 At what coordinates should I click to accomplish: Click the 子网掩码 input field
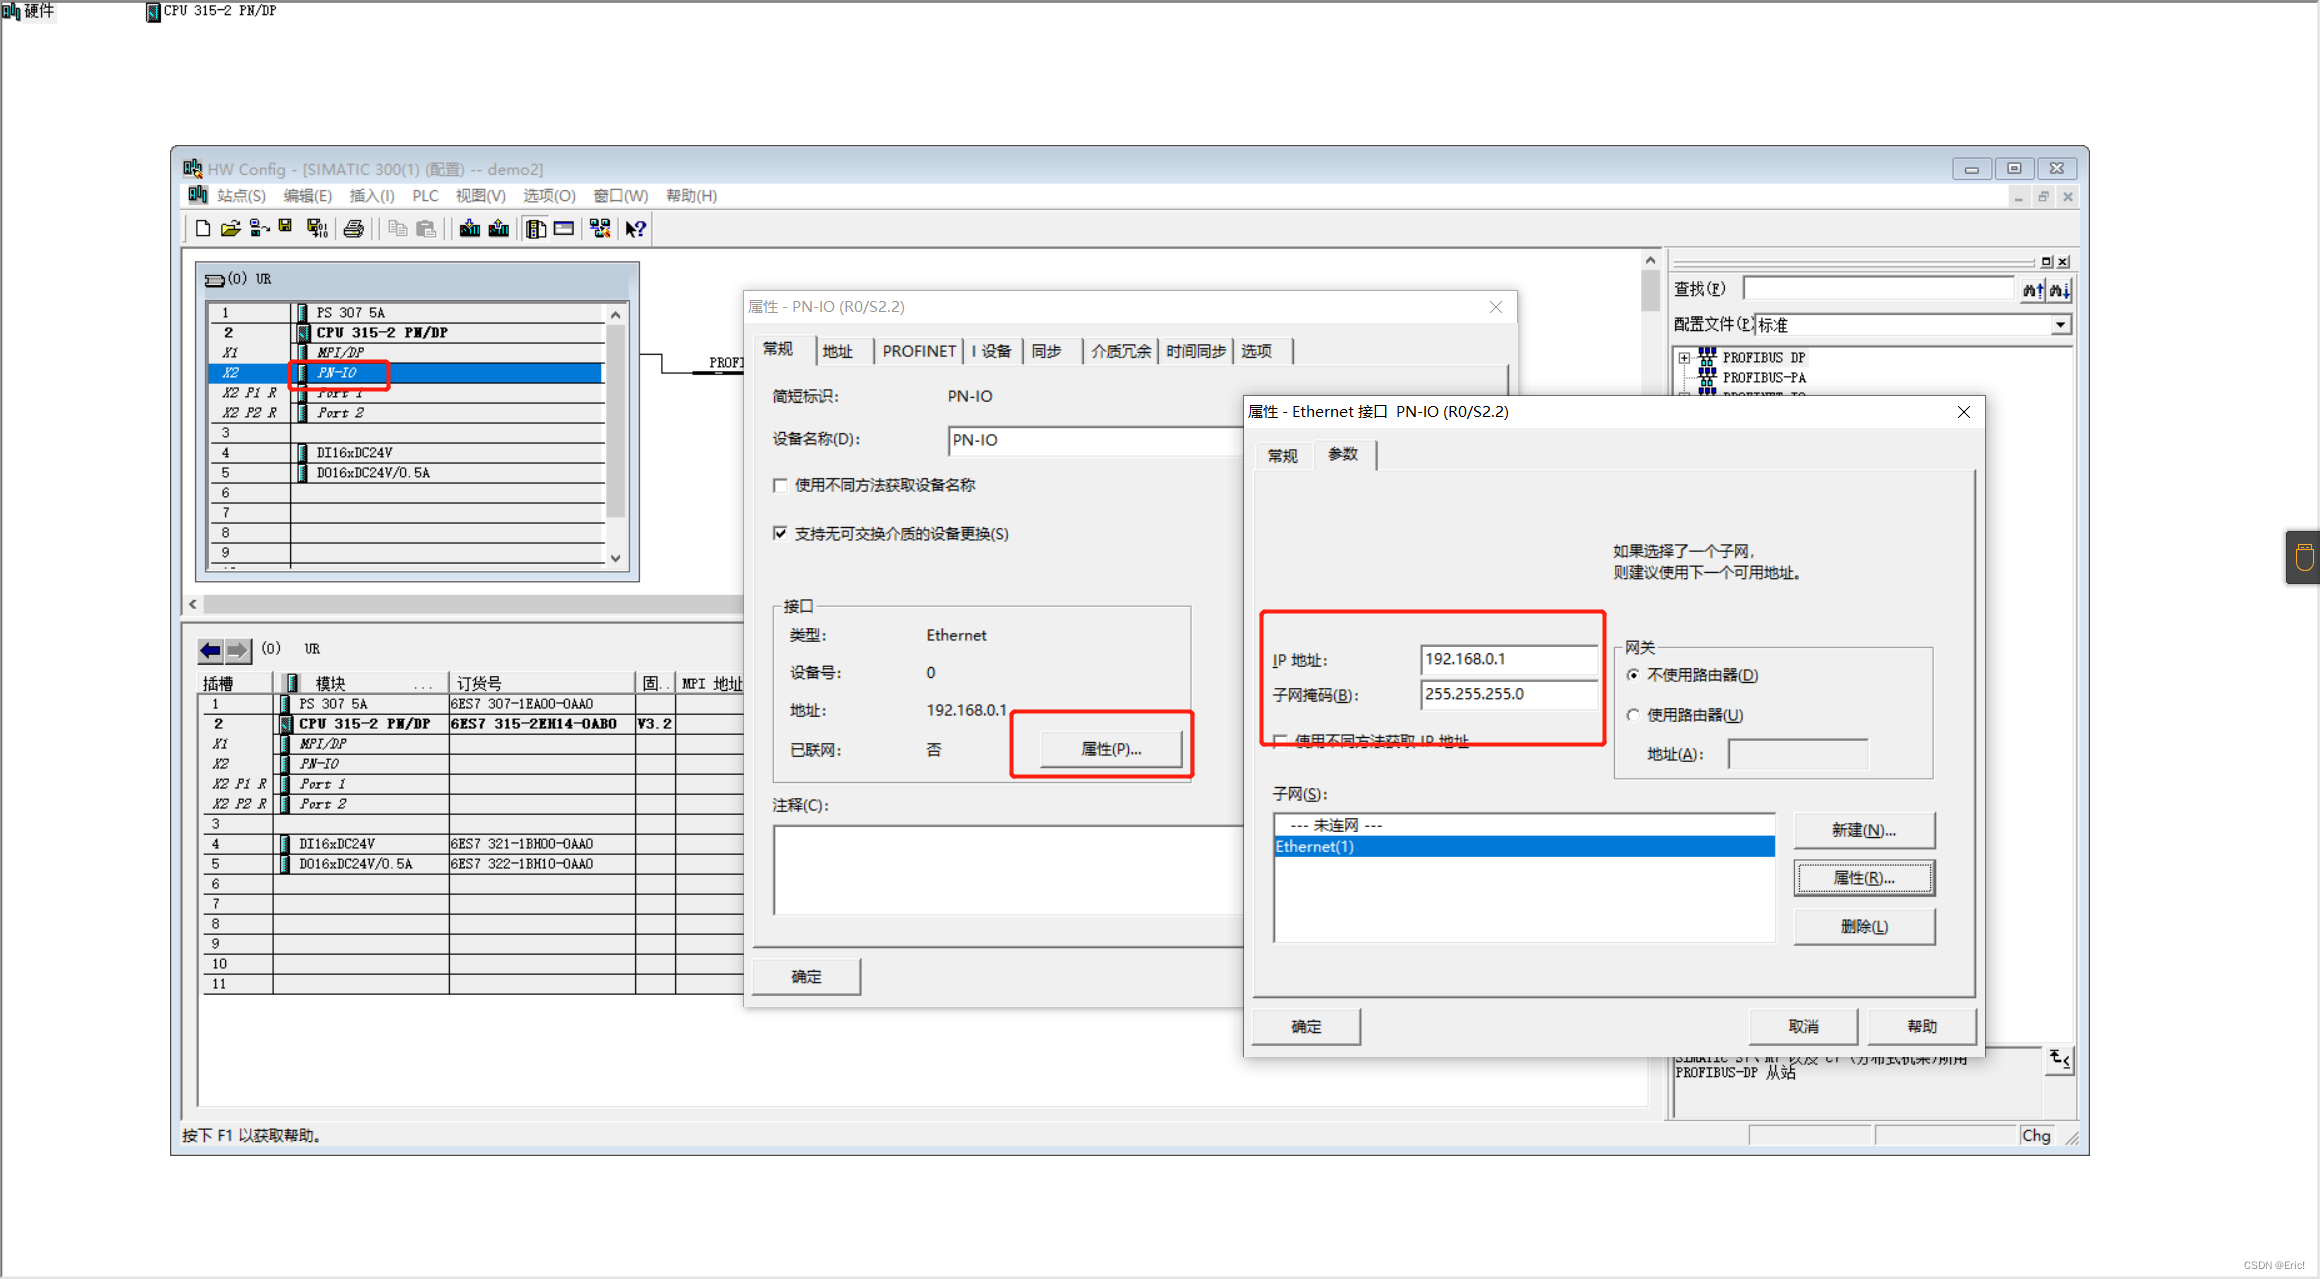pos(1508,694)
